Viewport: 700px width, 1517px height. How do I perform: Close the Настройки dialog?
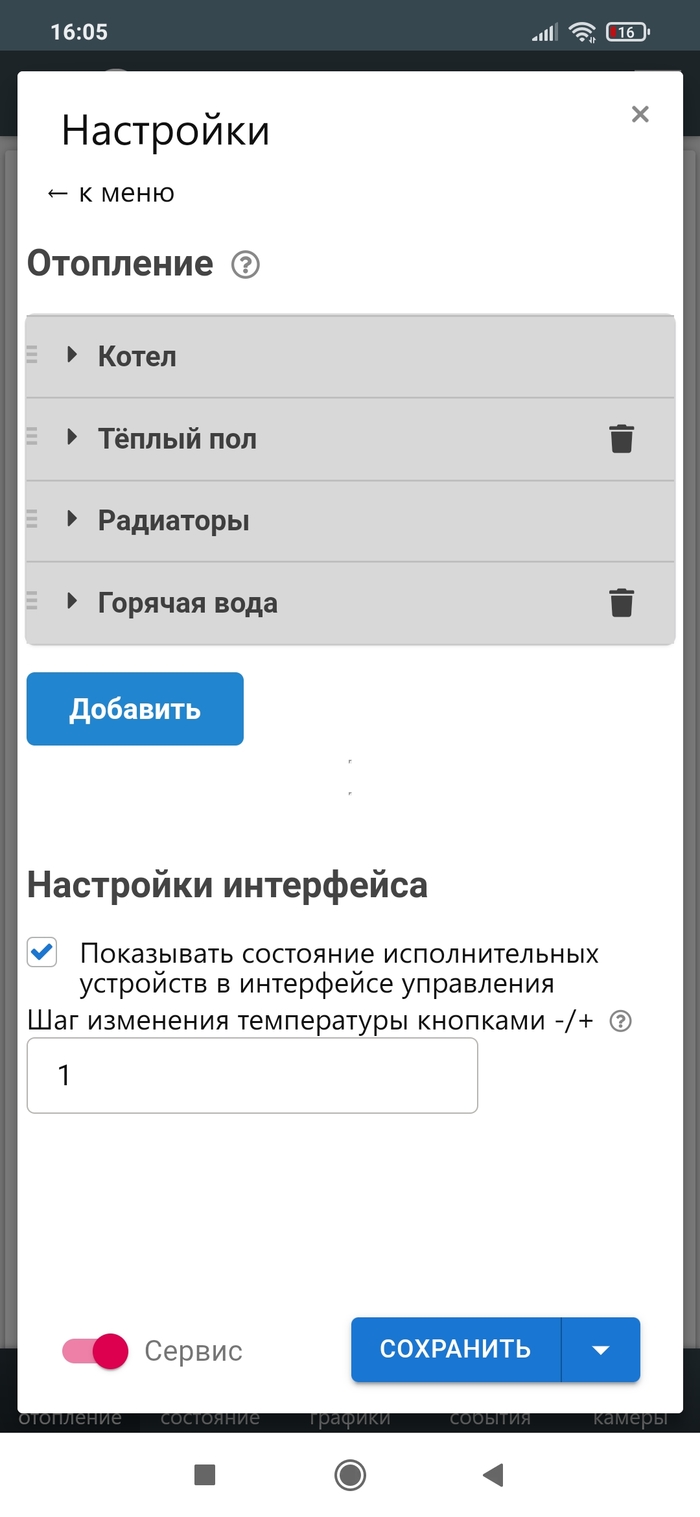click(640, 114)
